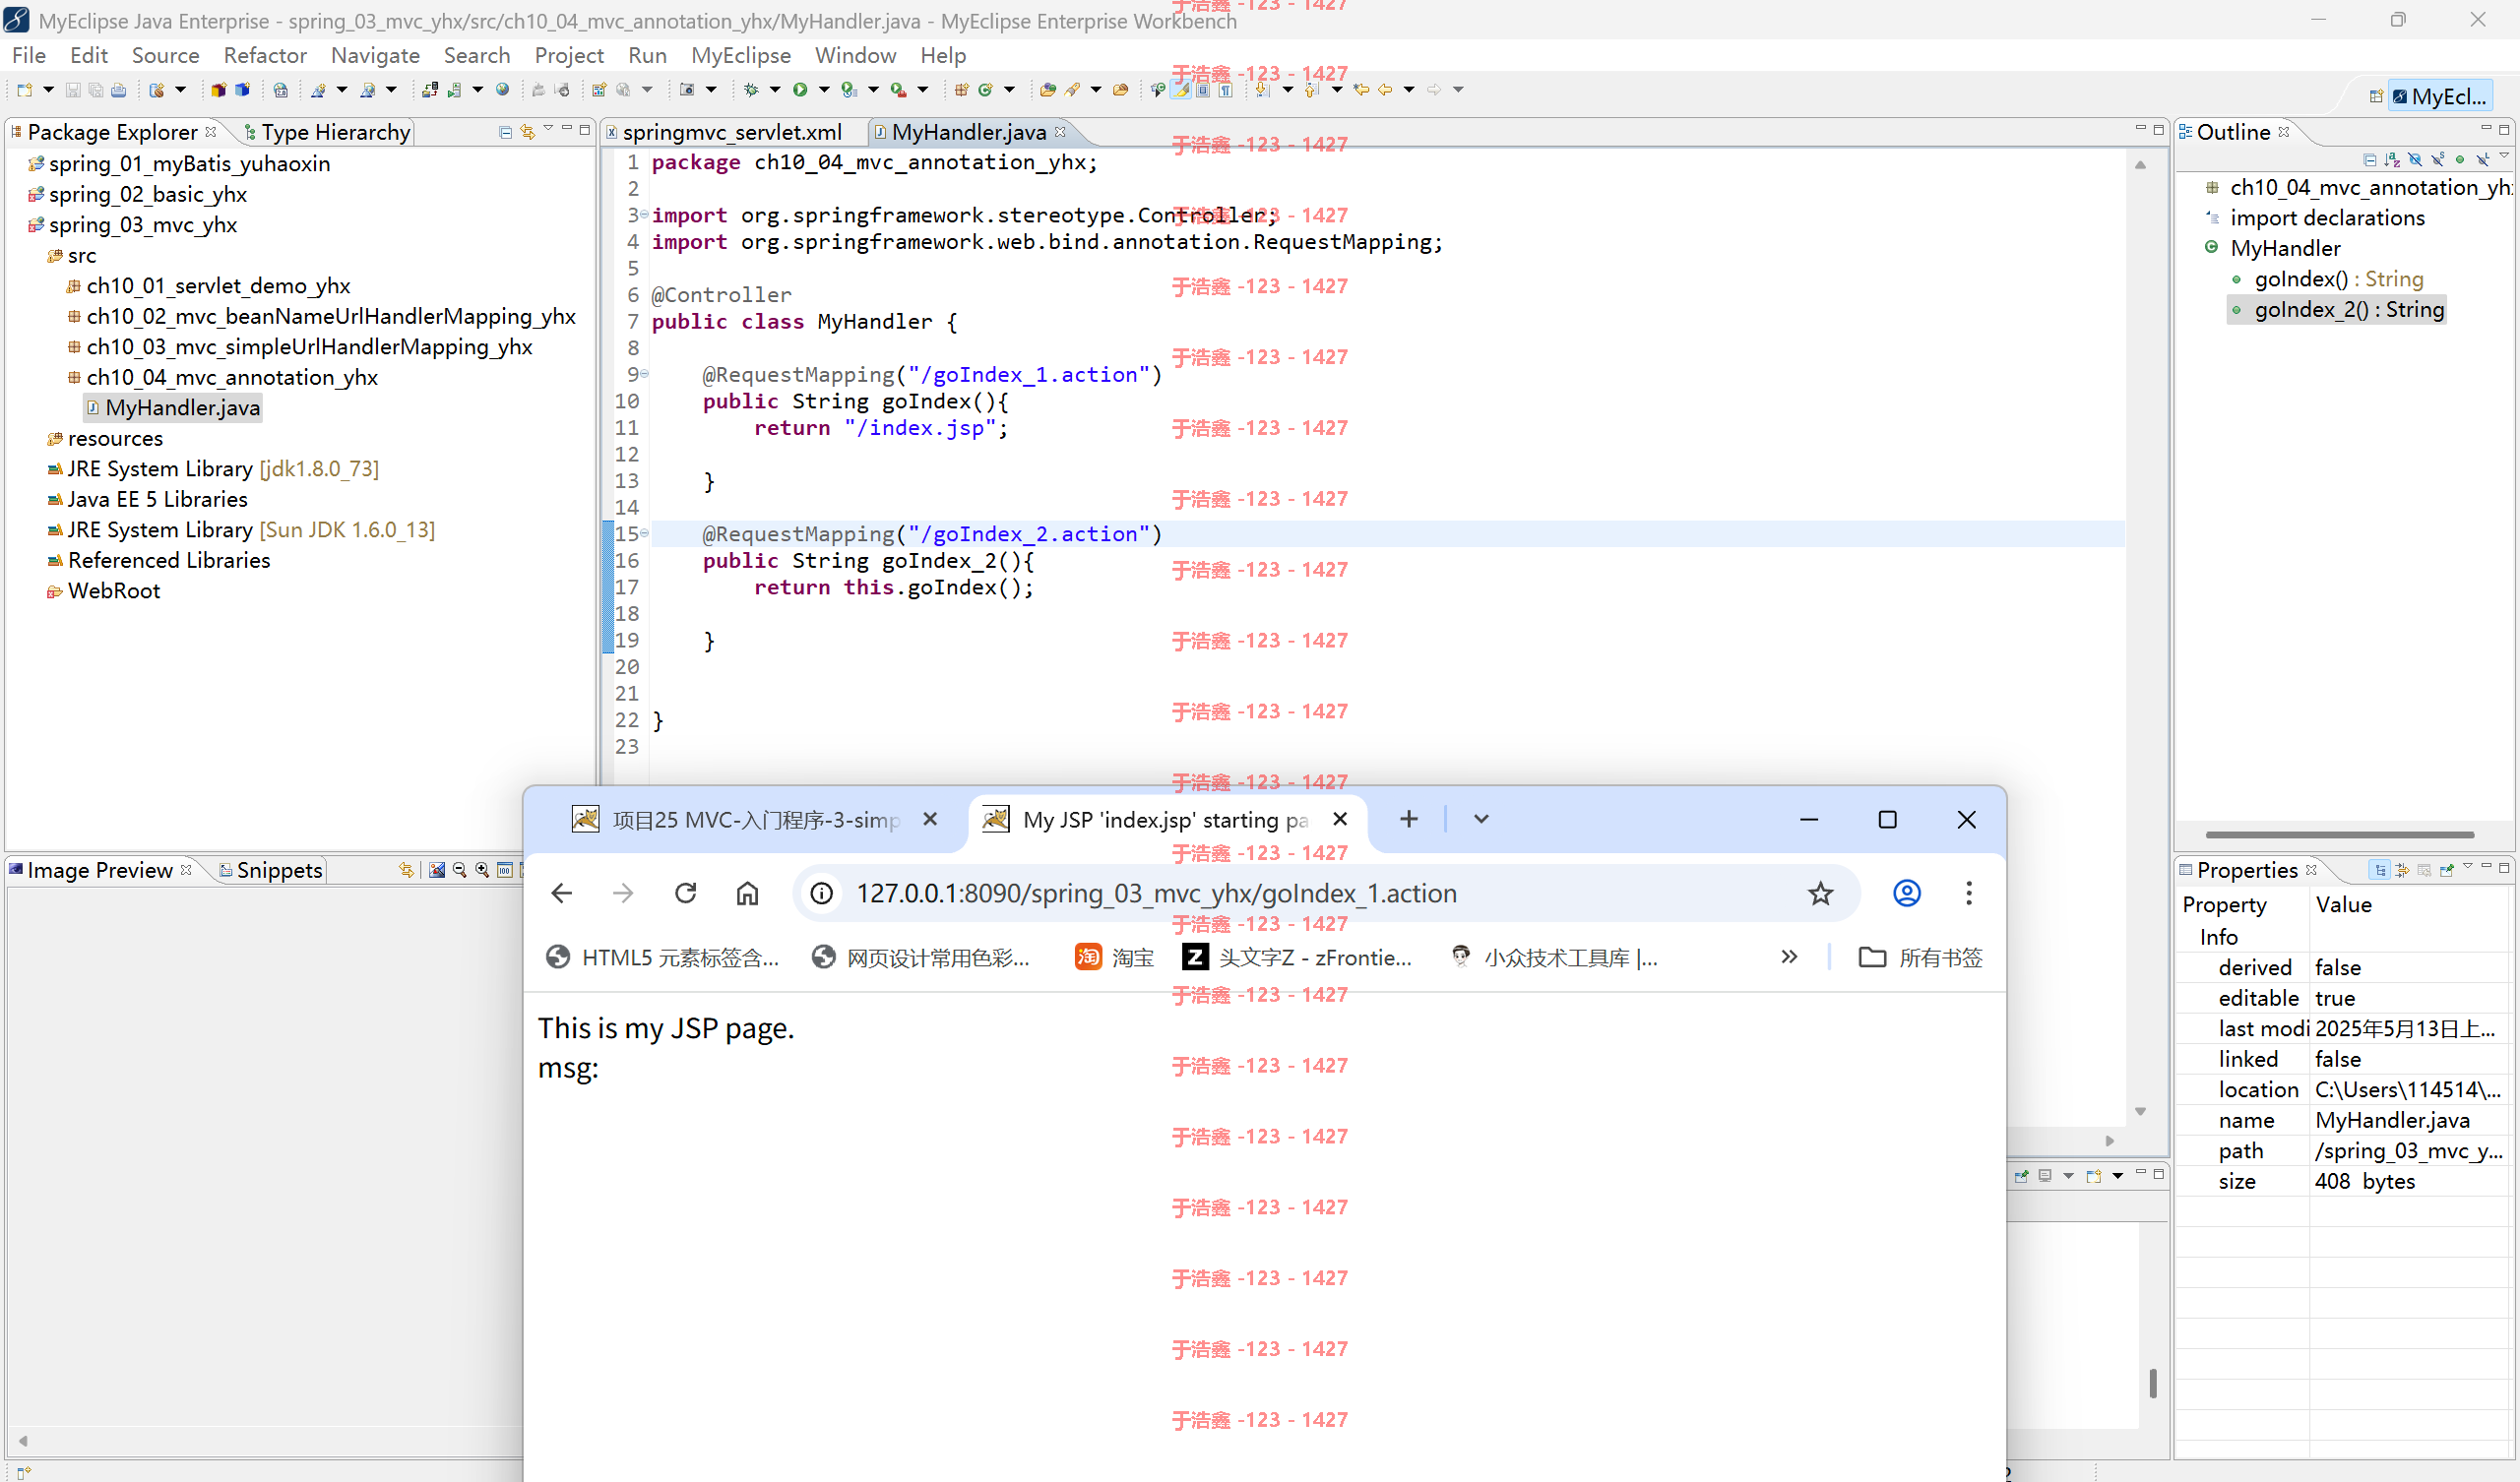This screenshot has width=2520, height=1482.
Task: Open Outline view menu triangle
Action: pyautogui.click(x=2504, y=155)
